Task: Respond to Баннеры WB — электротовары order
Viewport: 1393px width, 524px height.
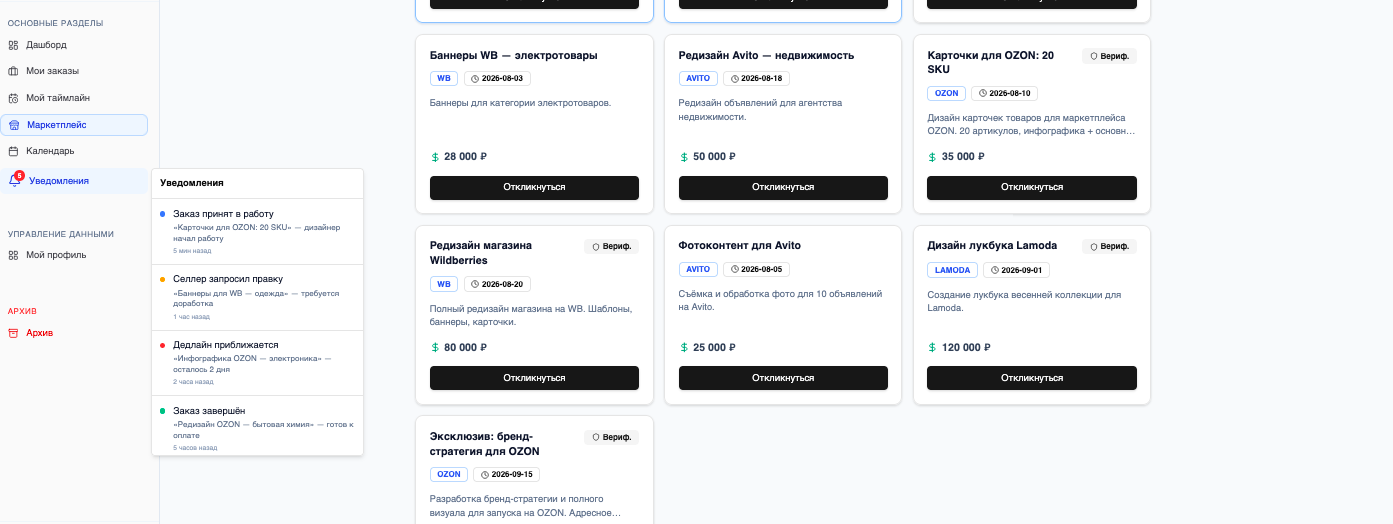Action: click(x=534, y=188)
